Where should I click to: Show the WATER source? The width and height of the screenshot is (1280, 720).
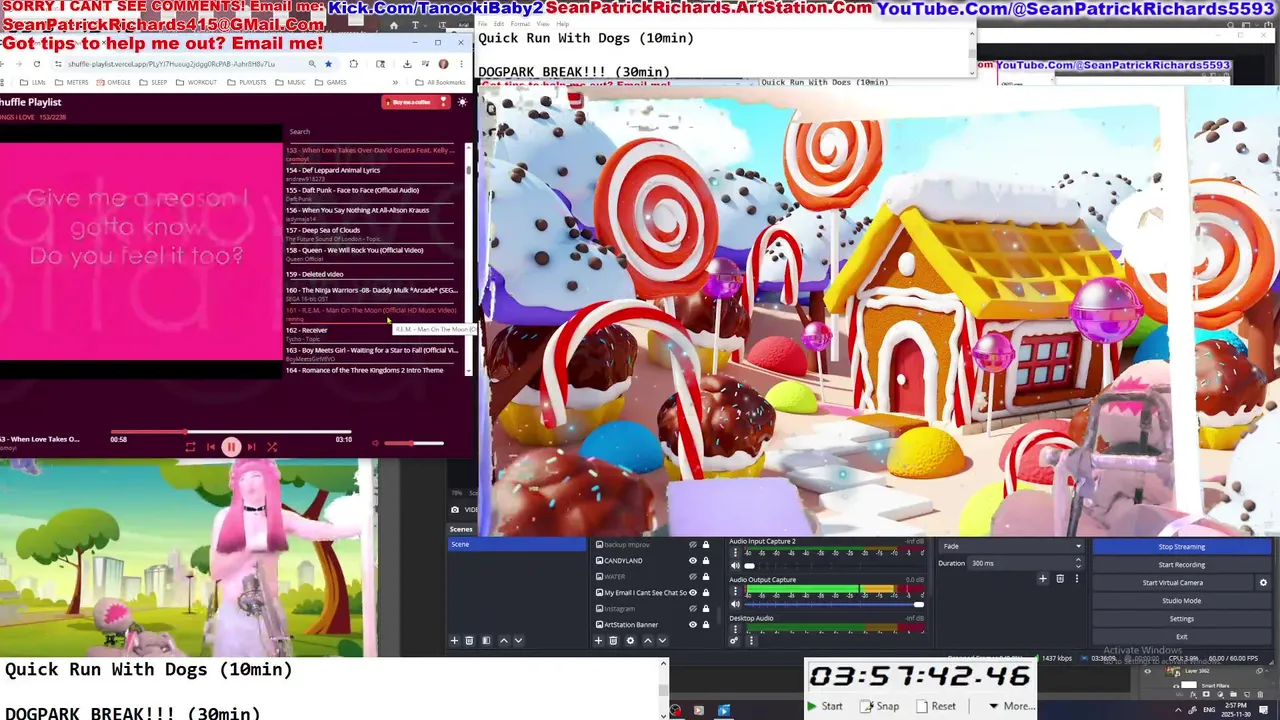pyautogui.click(x=693, y=577)
